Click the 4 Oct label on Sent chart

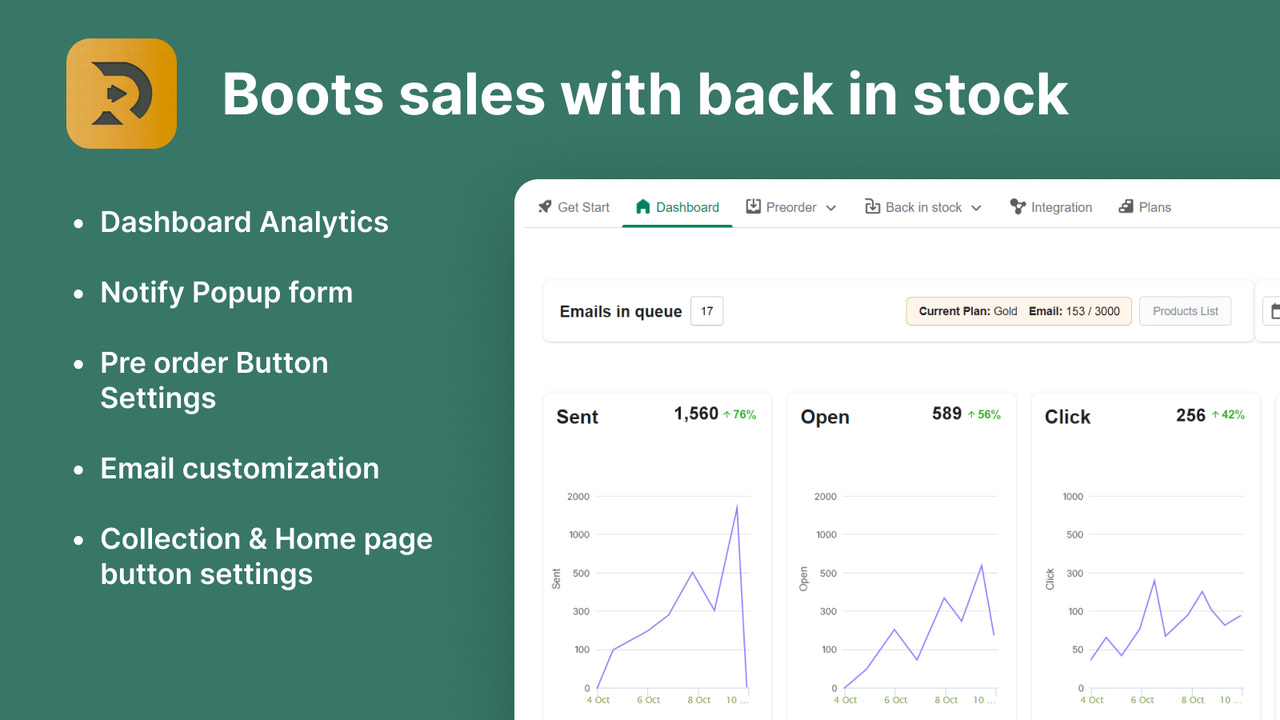click(x=598, y=700)
